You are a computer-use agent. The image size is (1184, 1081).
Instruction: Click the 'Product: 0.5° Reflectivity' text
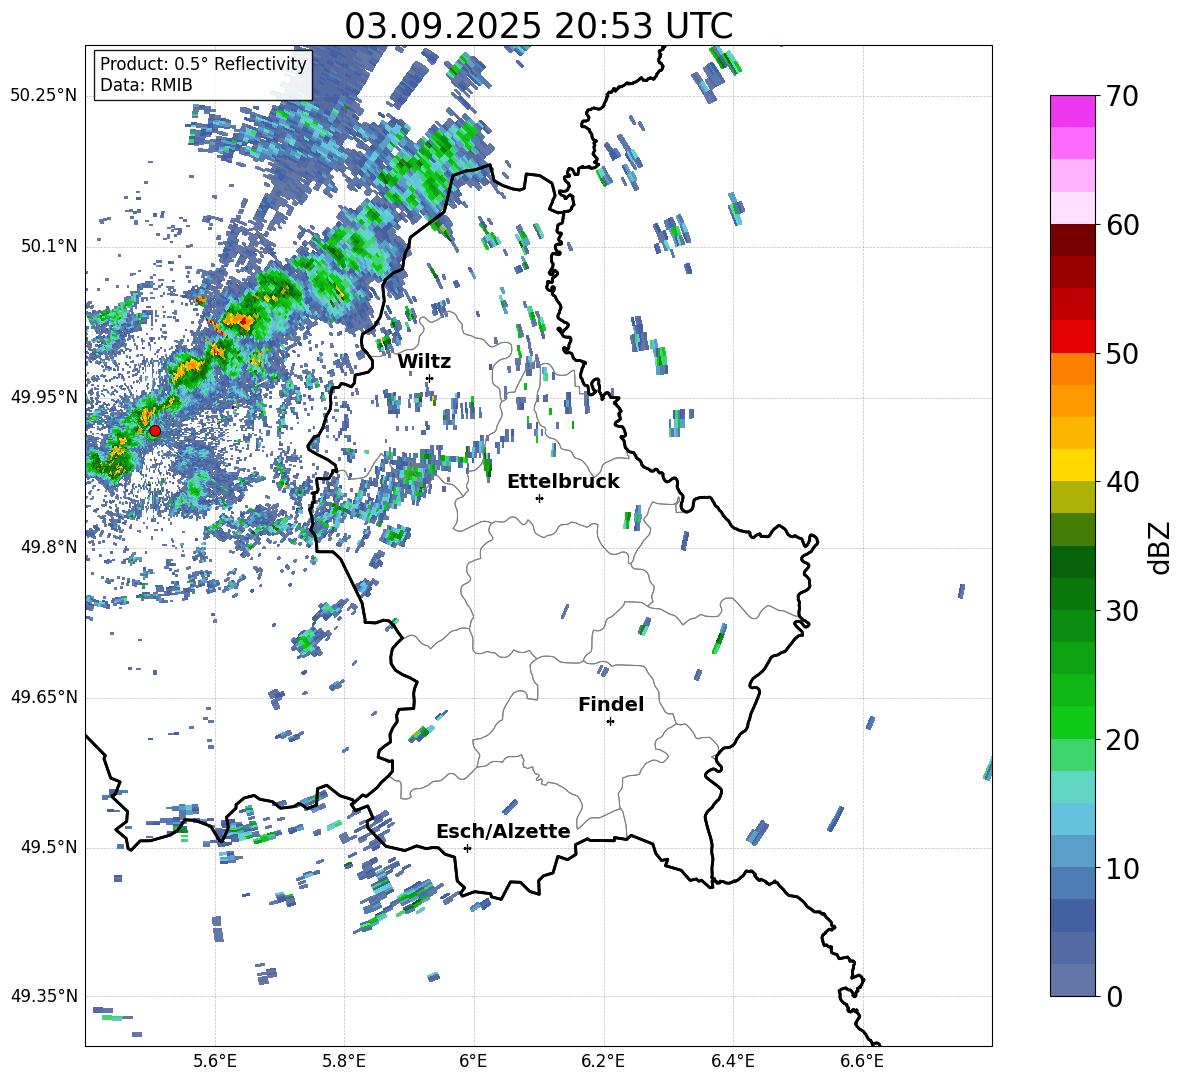(203, 63)
